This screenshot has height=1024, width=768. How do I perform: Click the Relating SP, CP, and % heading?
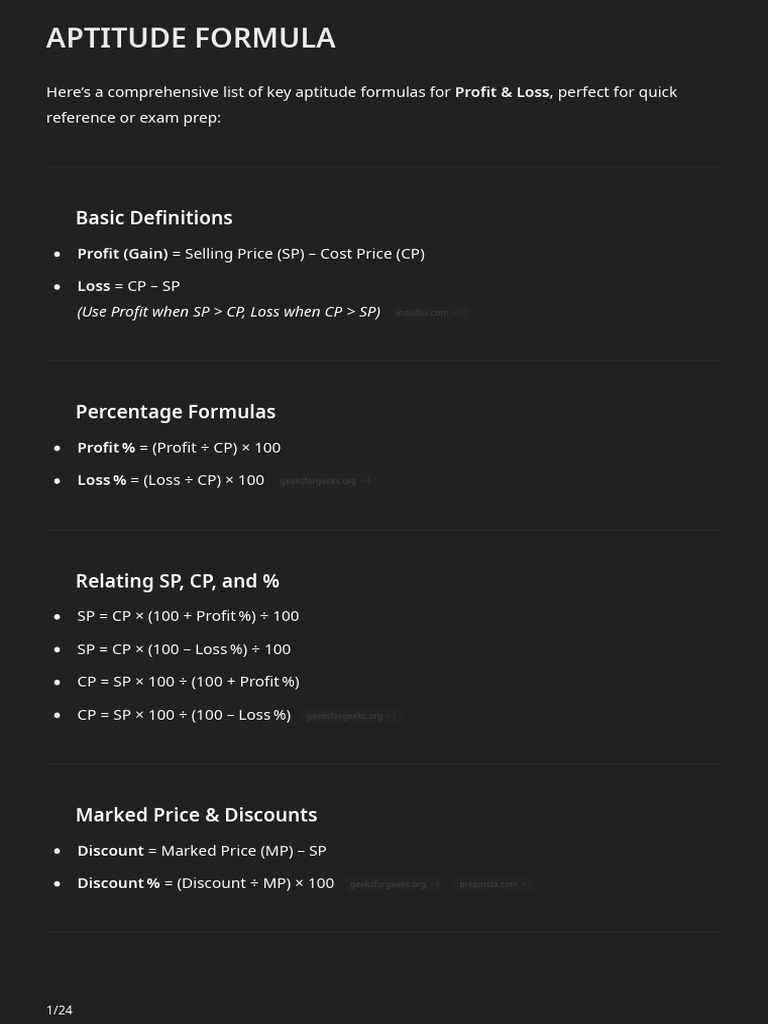click(x=178, y=581)
